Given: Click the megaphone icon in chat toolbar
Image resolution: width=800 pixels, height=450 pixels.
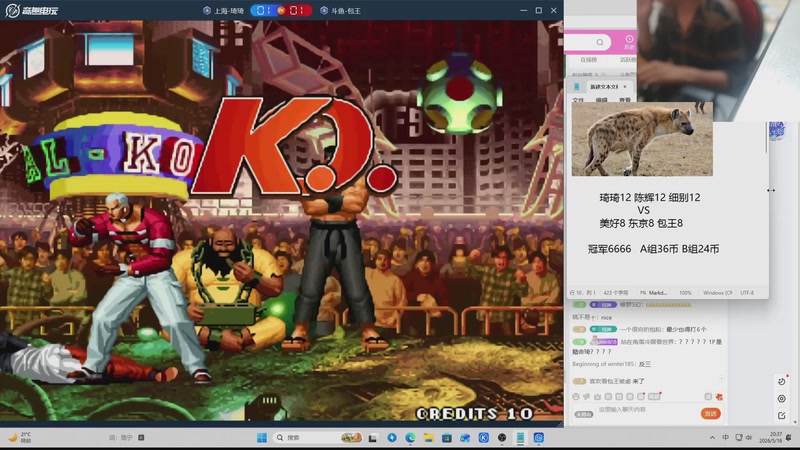Looking at the screenshot, I should point(587,396).
